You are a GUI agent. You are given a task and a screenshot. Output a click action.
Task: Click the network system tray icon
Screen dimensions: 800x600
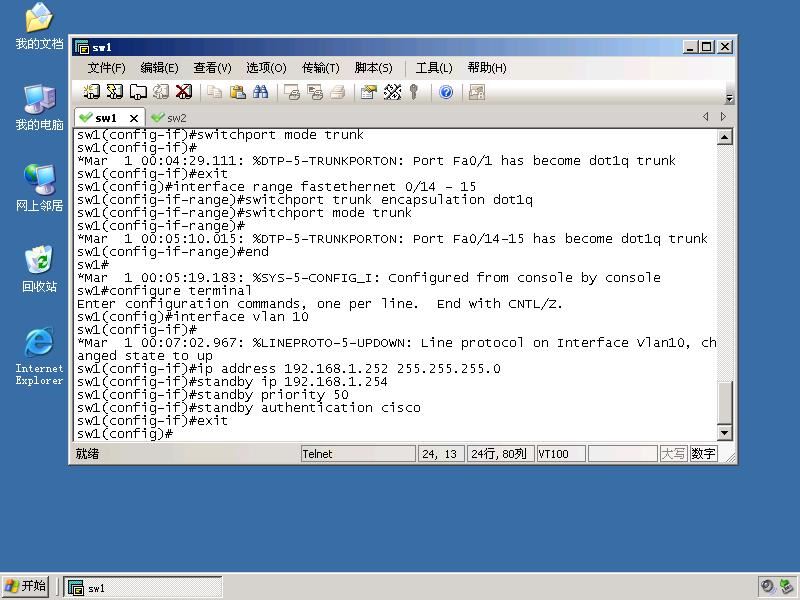pos(786,587)
